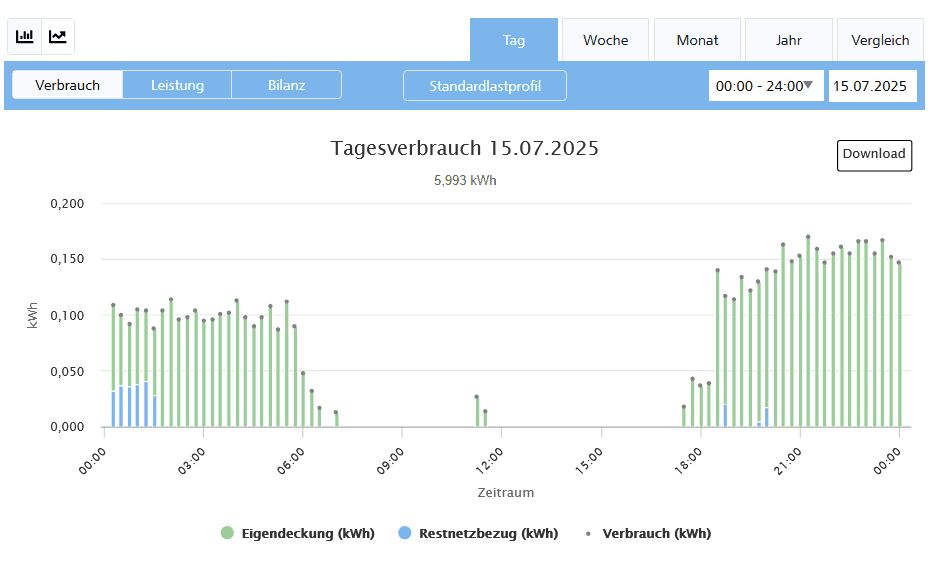Select the Jahr tab
Image resolution: width=945 pixels, height=576 pixels.
coord(788,40)
